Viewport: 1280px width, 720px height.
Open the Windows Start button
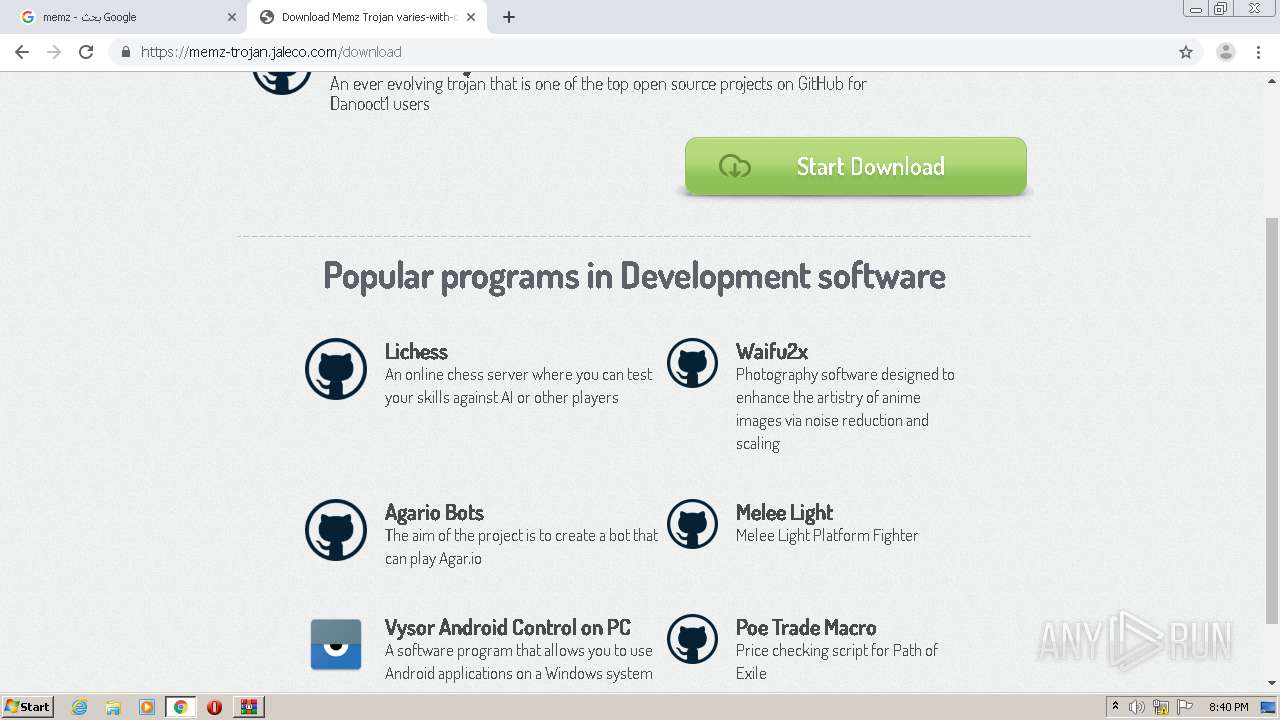27,707
